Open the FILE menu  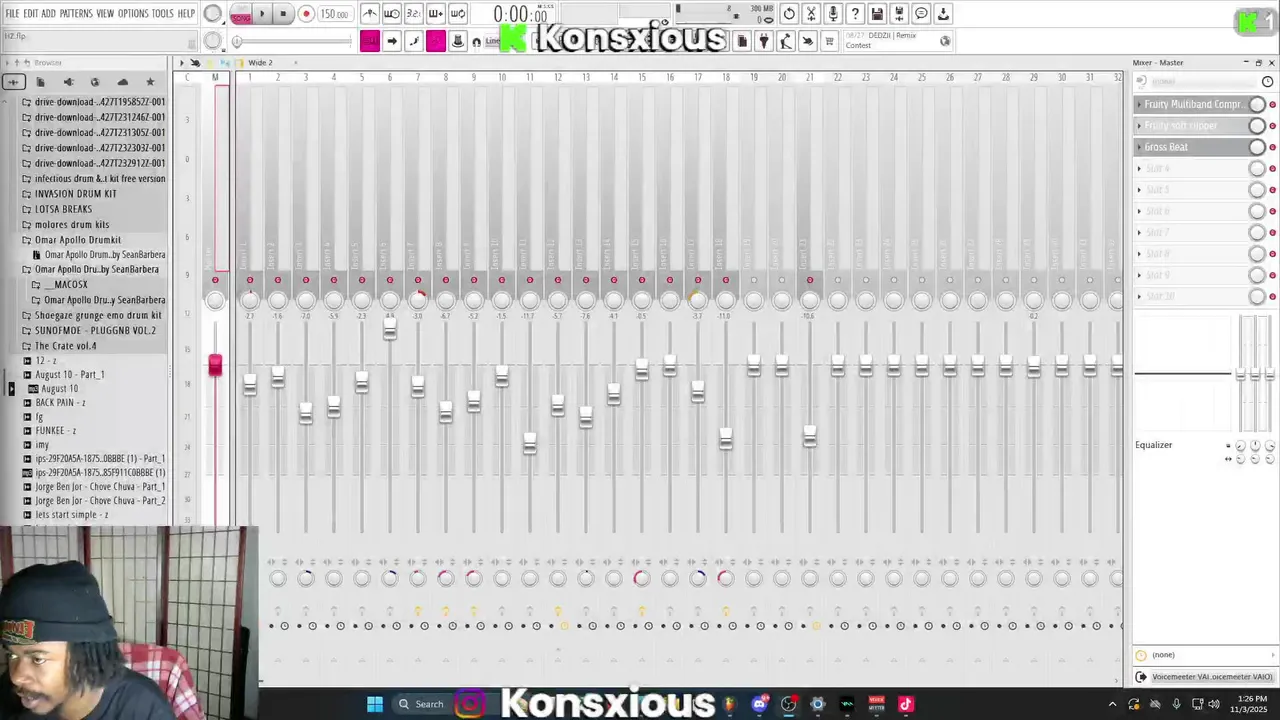[12, 14]
